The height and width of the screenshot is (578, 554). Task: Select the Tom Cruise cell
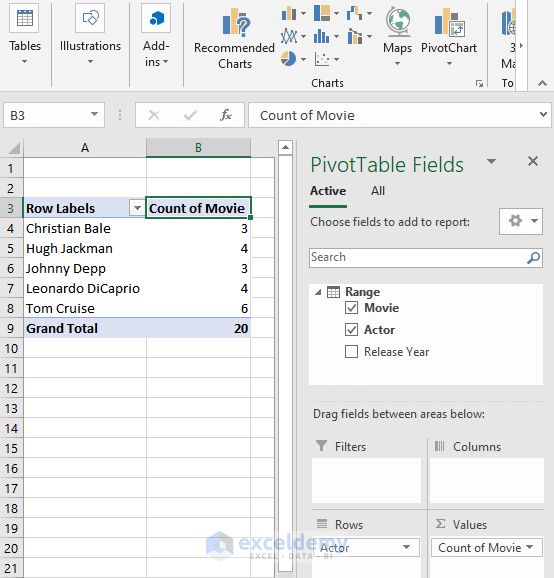(85, 309)
